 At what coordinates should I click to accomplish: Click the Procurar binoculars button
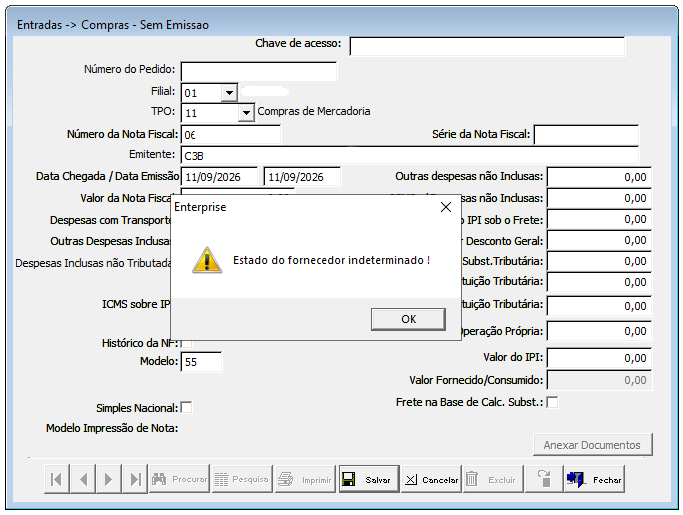(x=179, y=479)
